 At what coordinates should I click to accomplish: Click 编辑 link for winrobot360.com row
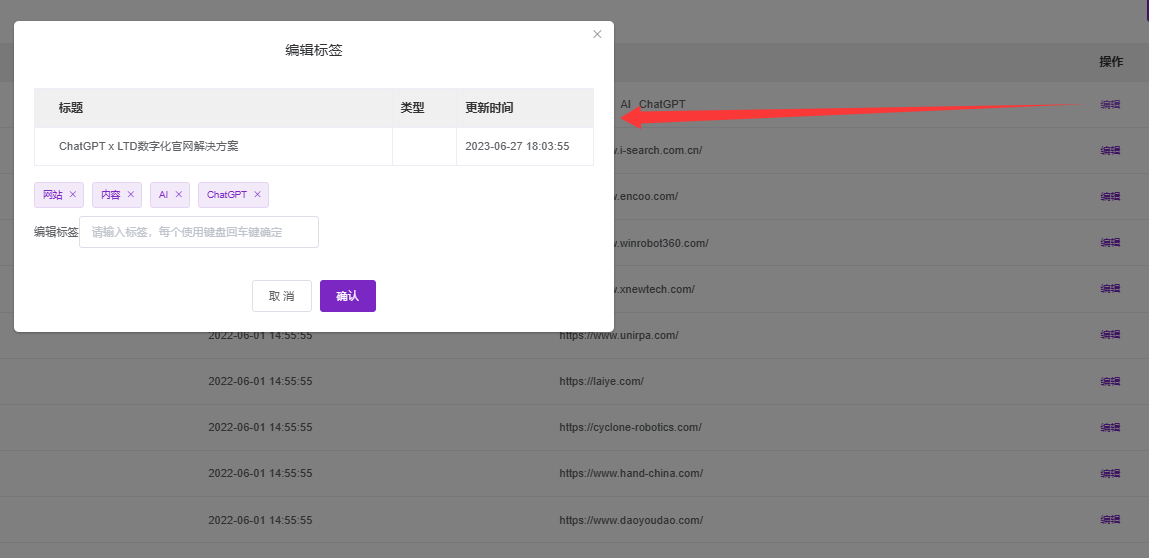1110,243
